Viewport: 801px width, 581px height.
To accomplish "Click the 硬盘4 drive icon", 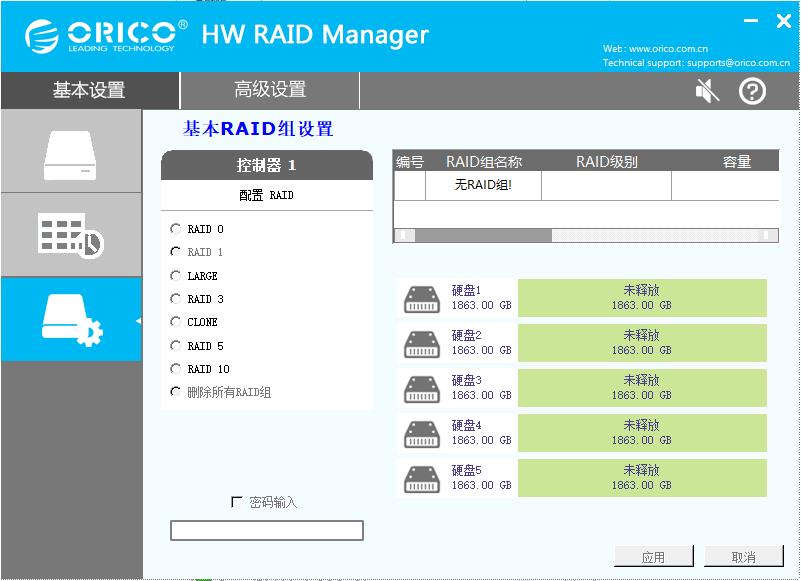I will click(422, 434).
